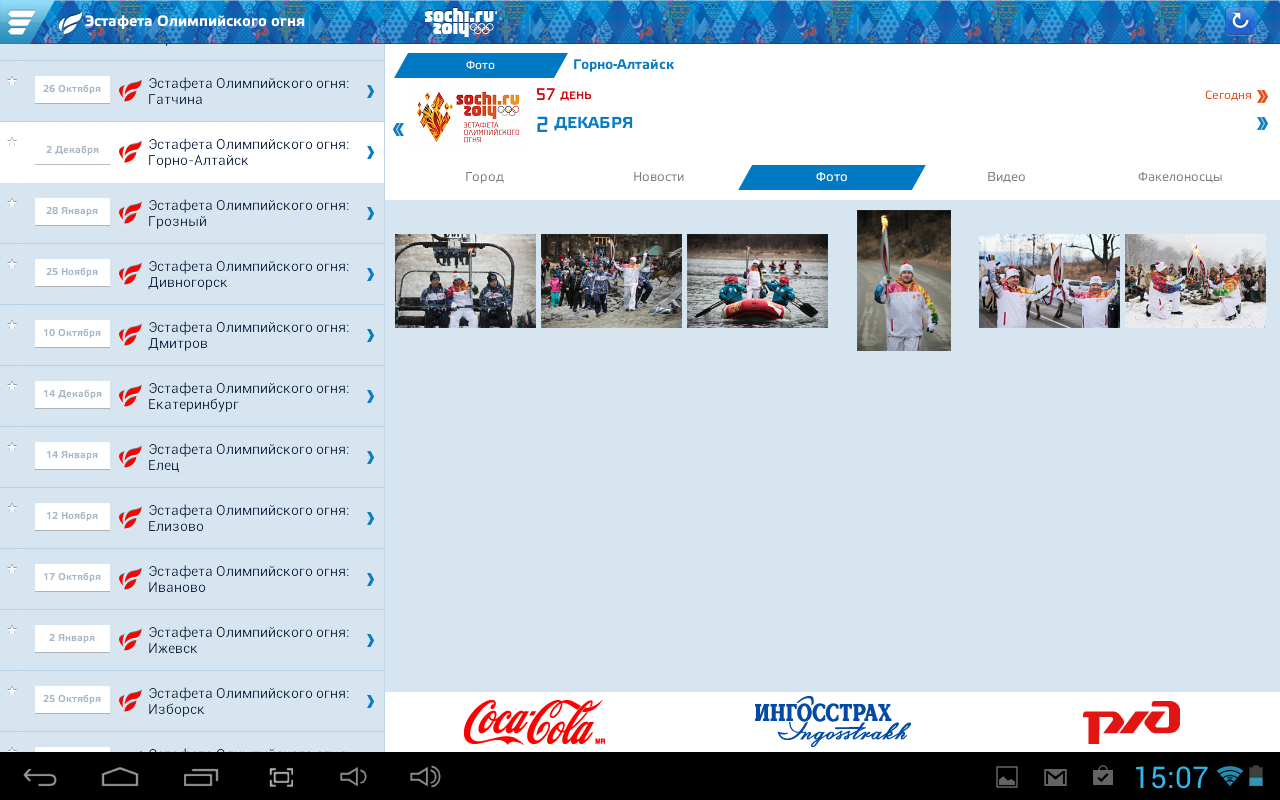Open the hamburger menu in top-left corner
The image size is (1280, 800).
[x=20, y=21]
